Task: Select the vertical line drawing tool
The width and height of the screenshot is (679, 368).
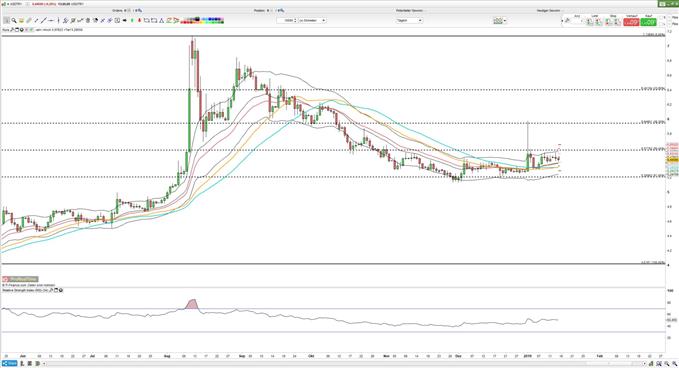Action: pyautogui.click(x=58, y=20)
